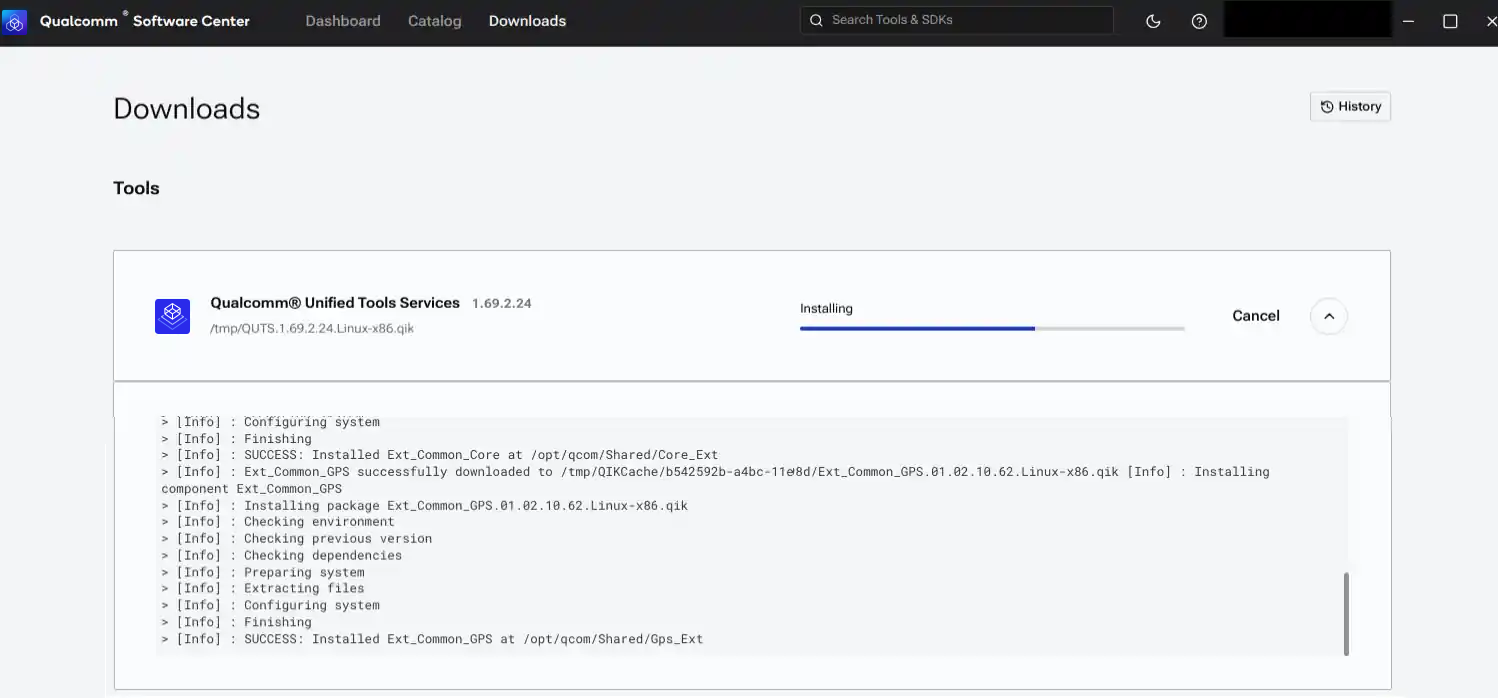Click the Qualcomm Software Center logo icon
The height and width of the screenshot is (698, 1498).
[x=15, y=21]
